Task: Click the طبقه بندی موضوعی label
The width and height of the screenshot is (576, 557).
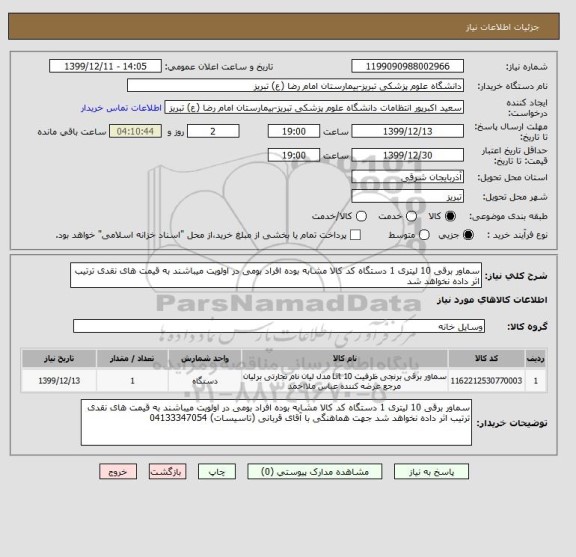Action: pos(508,216)
